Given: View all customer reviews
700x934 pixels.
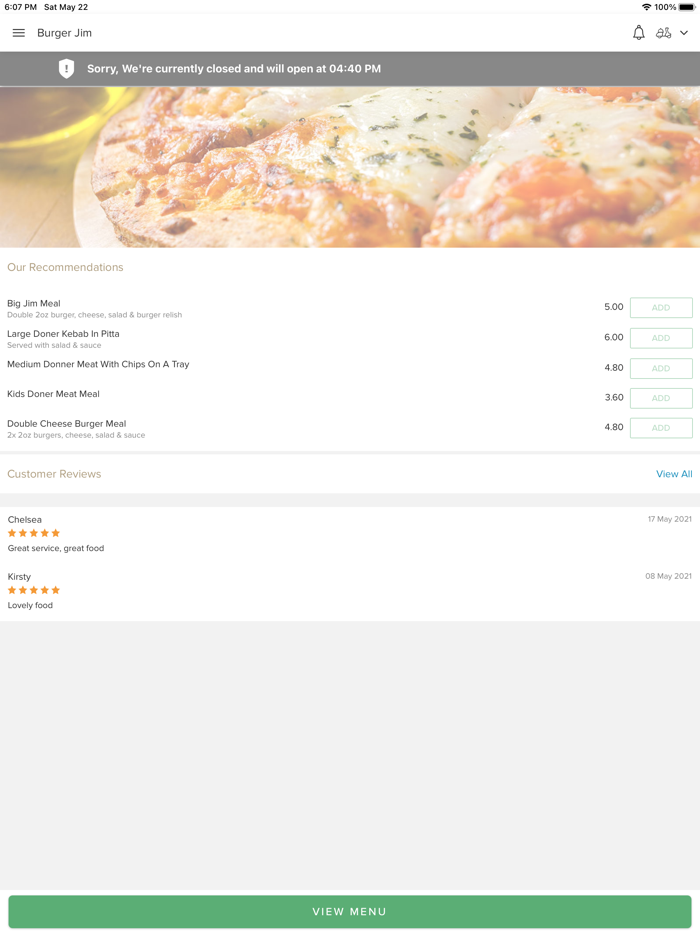Looking at the screenshot, I should (674, 474).
